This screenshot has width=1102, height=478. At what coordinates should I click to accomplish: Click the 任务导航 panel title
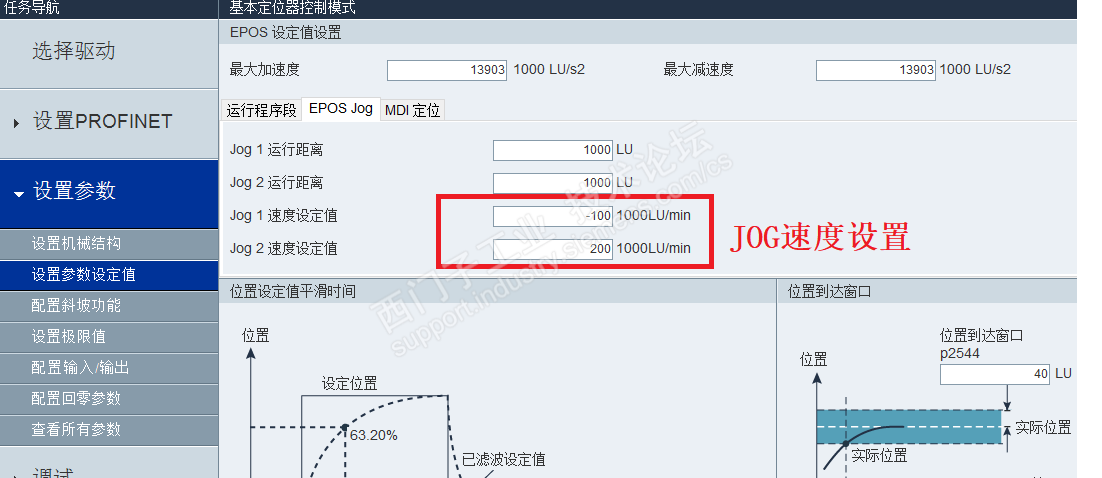coord(32,8)
